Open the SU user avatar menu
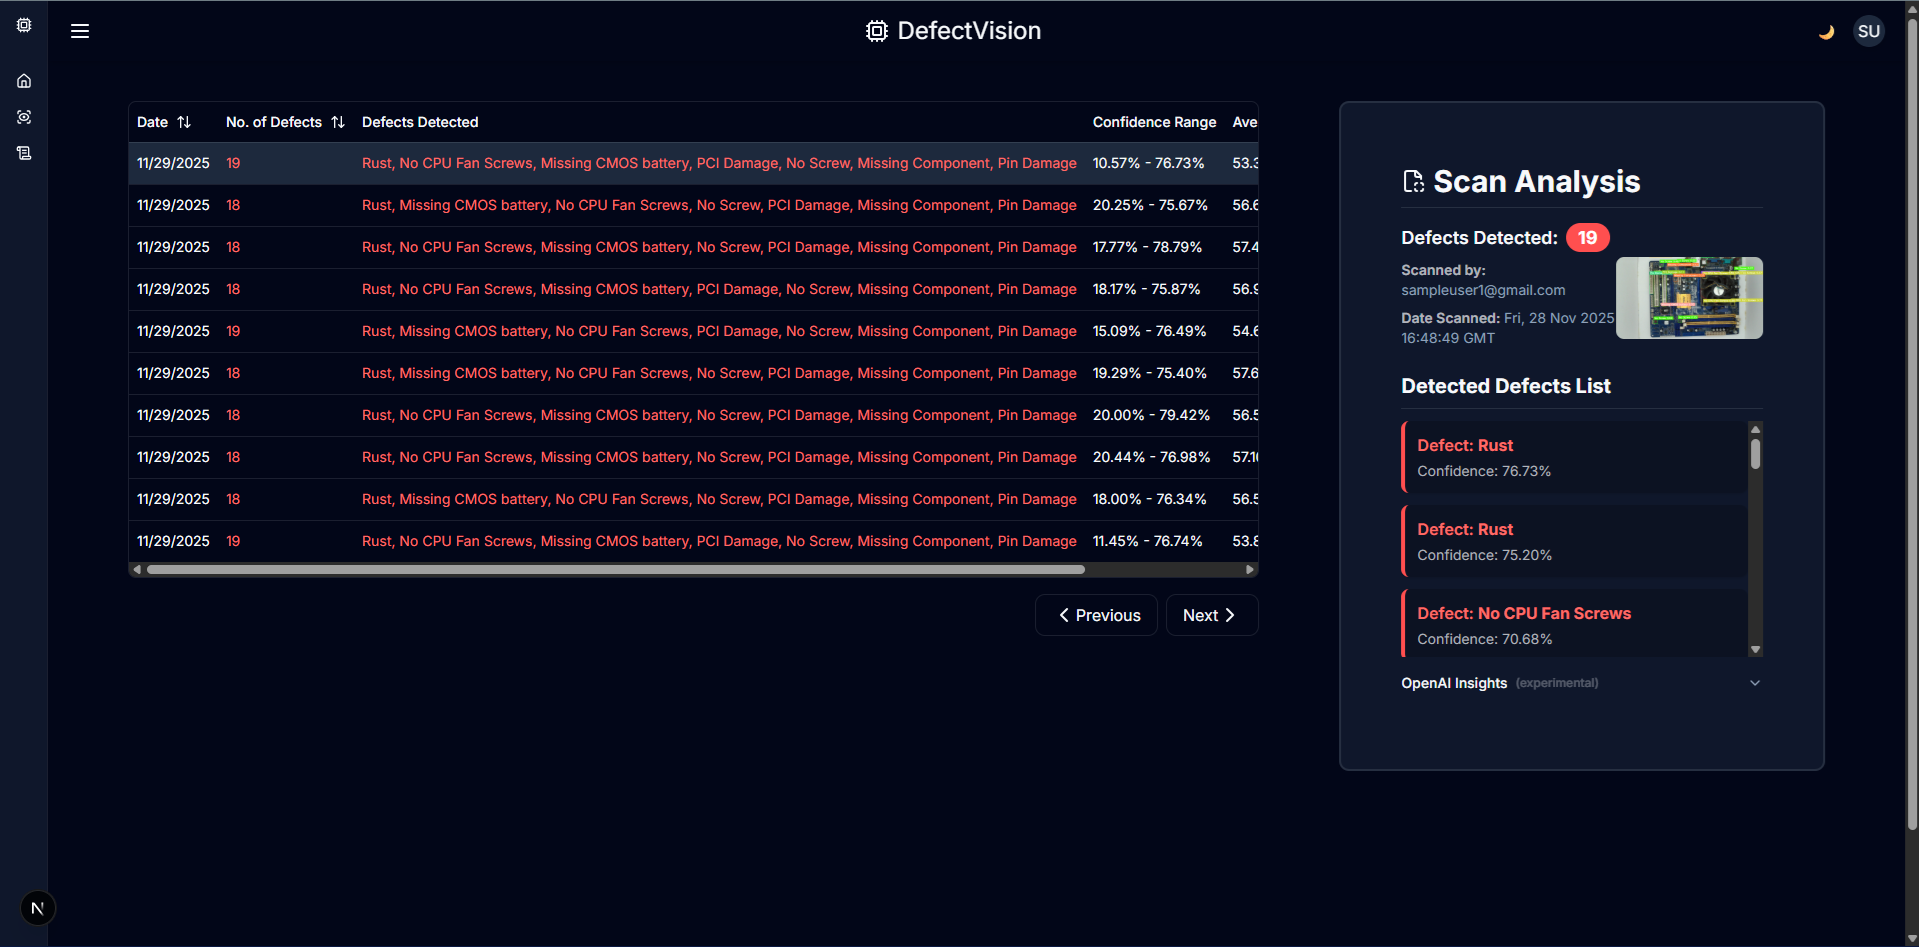 pos(1869,31)
